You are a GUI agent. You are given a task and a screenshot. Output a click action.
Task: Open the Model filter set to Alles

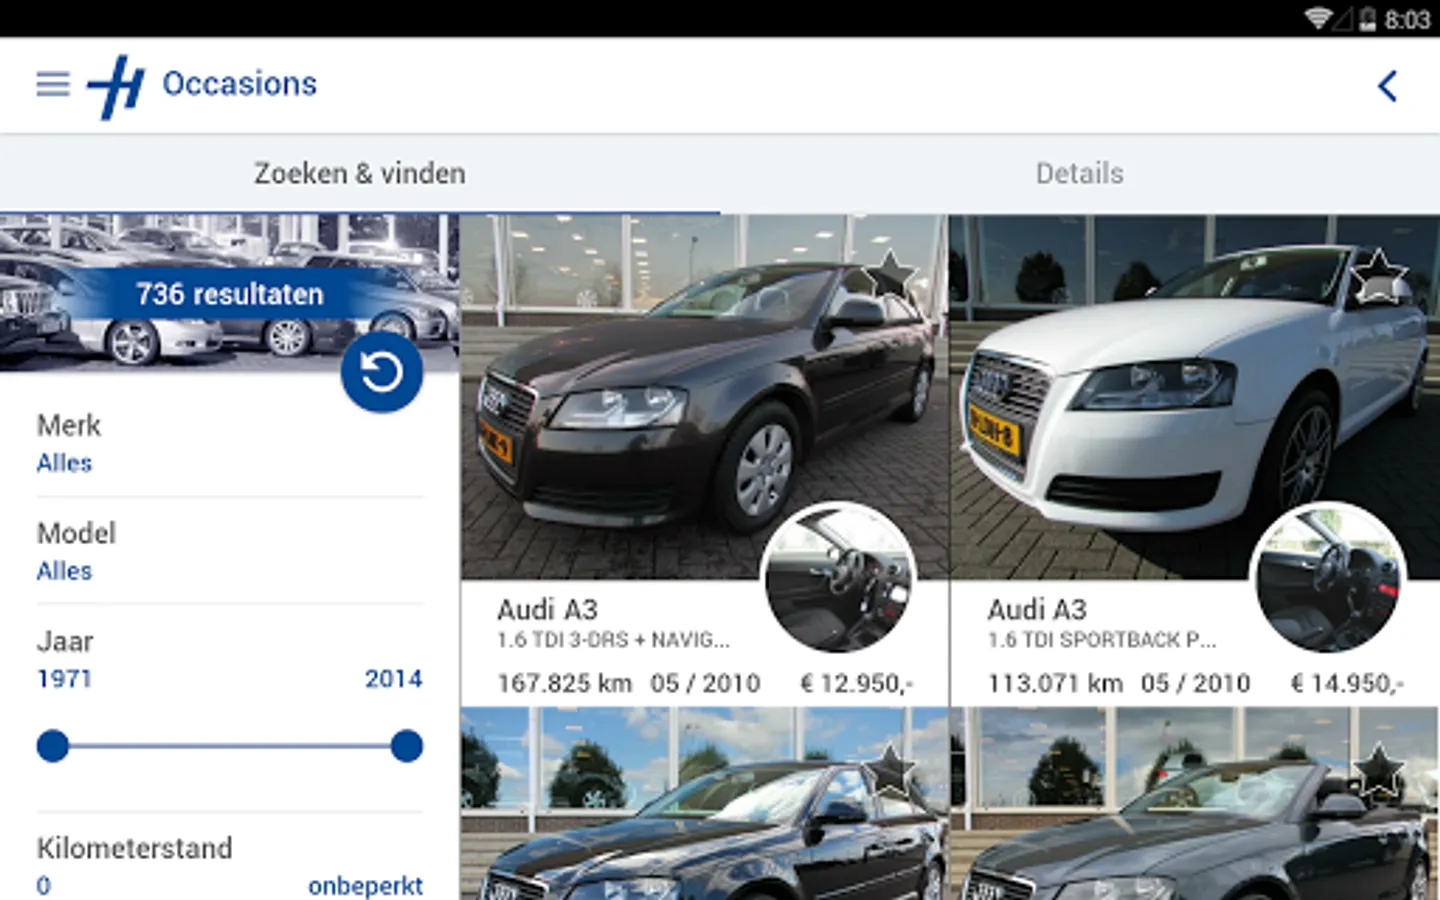point(230,552)
